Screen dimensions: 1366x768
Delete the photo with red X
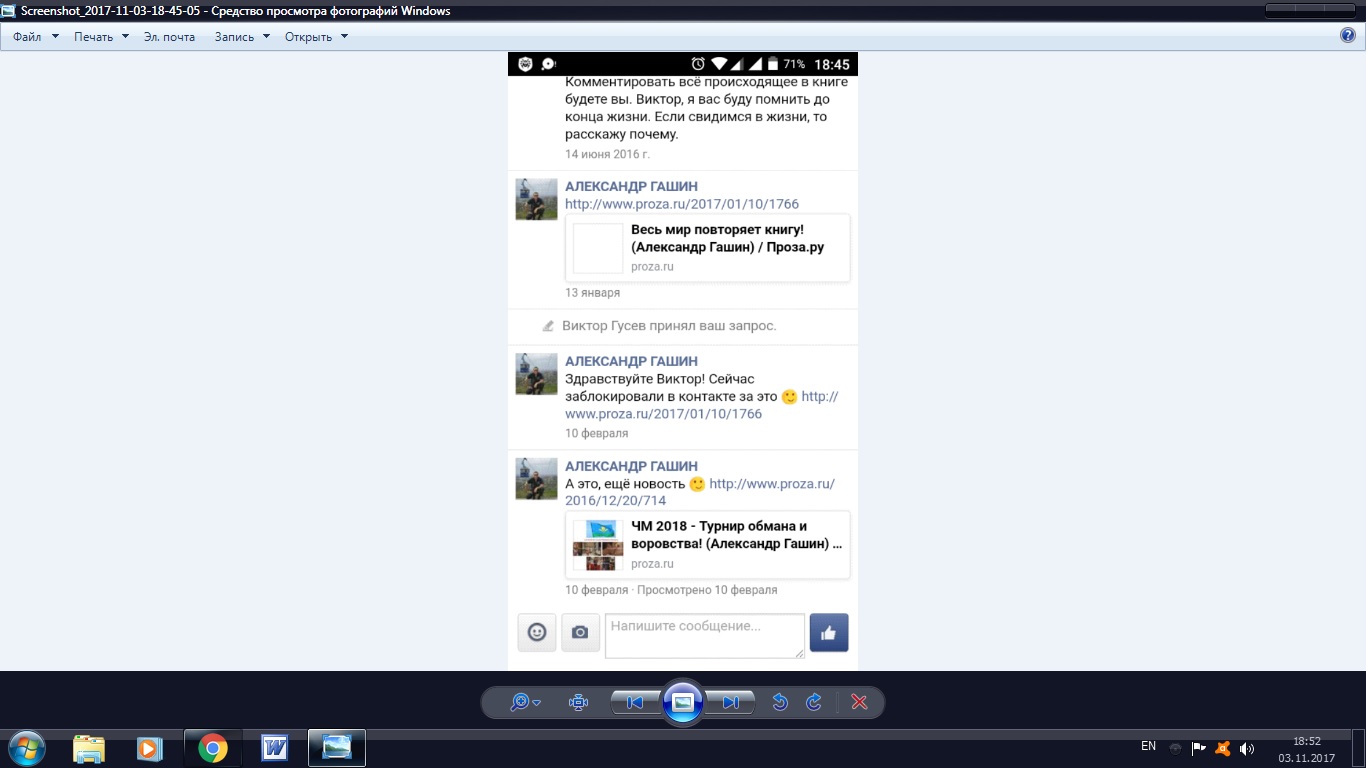point(859,702)
